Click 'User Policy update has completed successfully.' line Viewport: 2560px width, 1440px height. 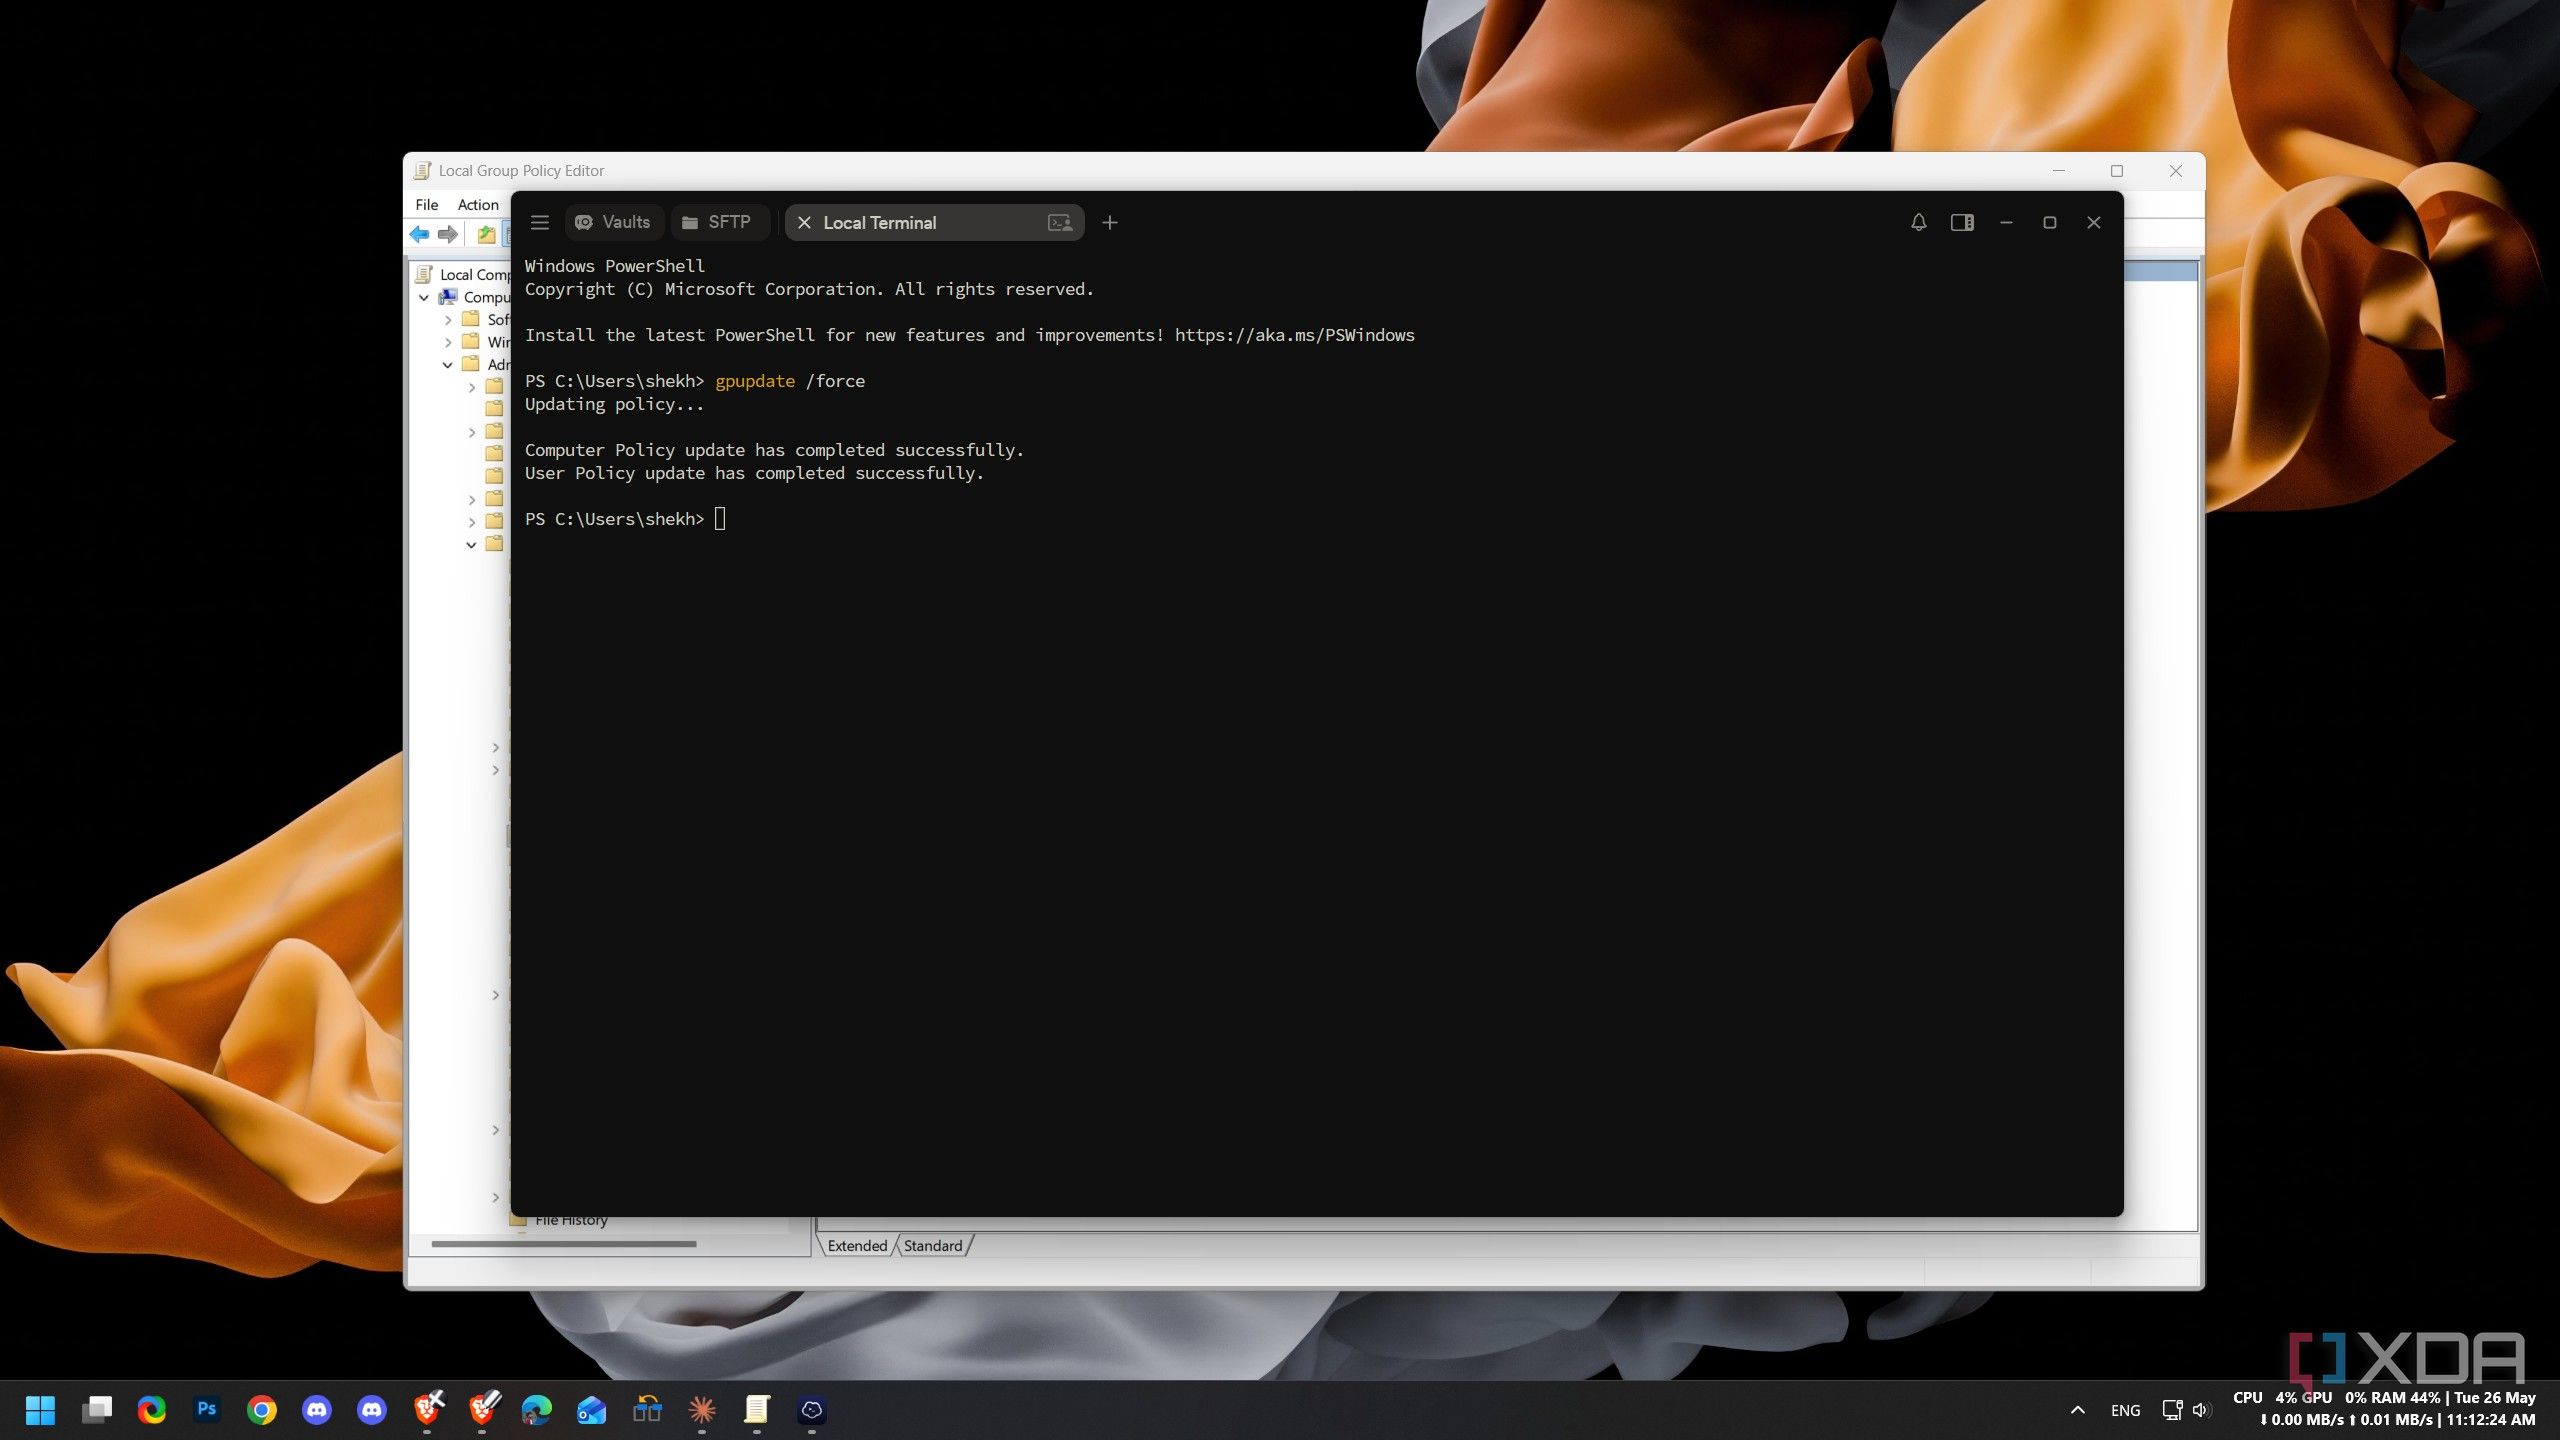click(x=754, y=473)
